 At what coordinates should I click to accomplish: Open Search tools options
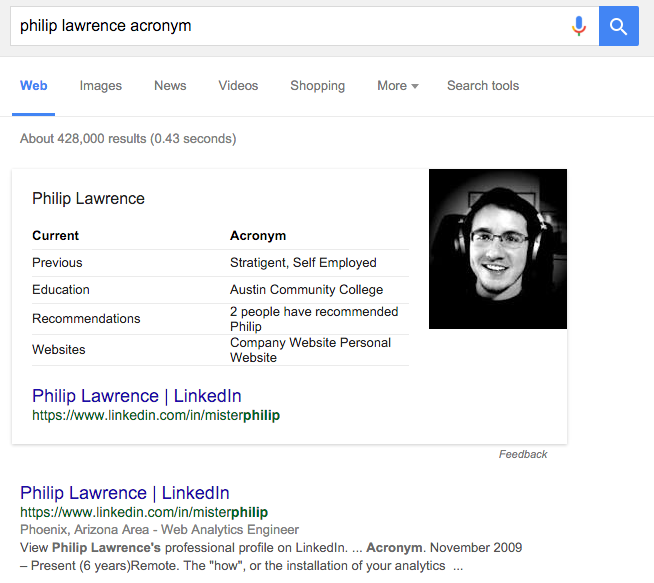click(483, 85)
